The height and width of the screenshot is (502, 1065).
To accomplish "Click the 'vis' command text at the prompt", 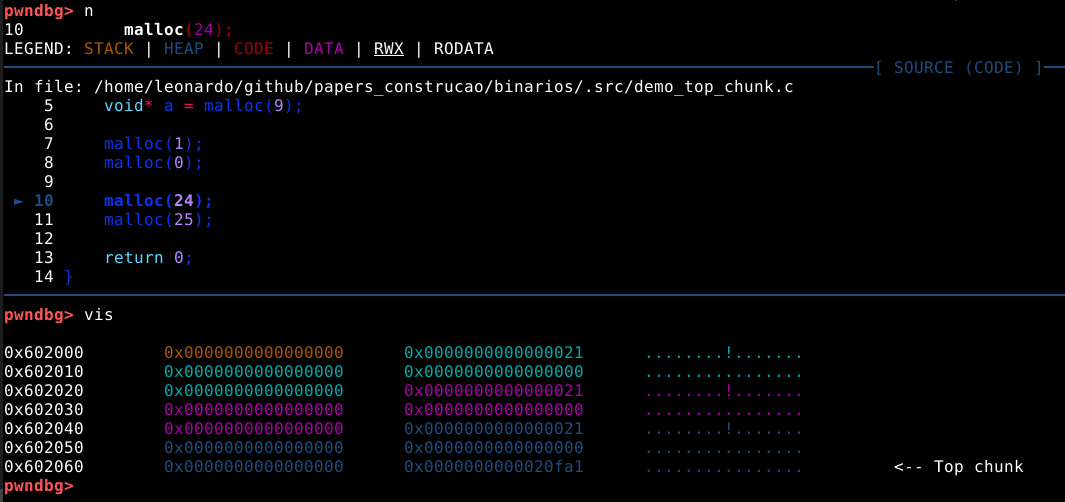I will coord(99,315).
